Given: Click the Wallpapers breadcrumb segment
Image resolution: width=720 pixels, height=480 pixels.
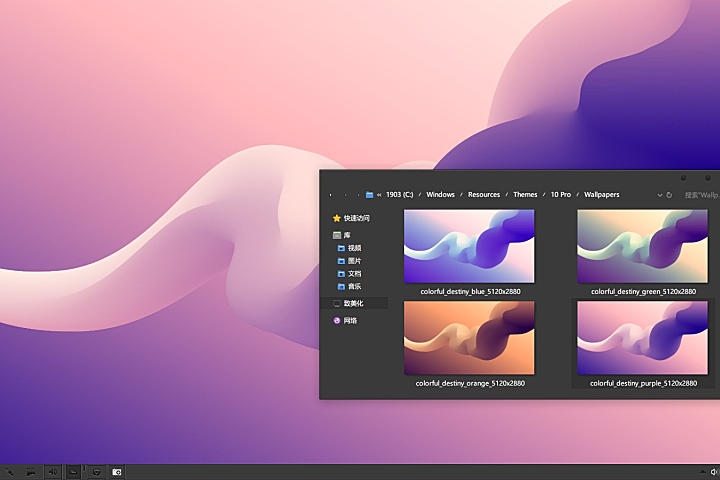Looking at the screenshot, I should (602, 195).
